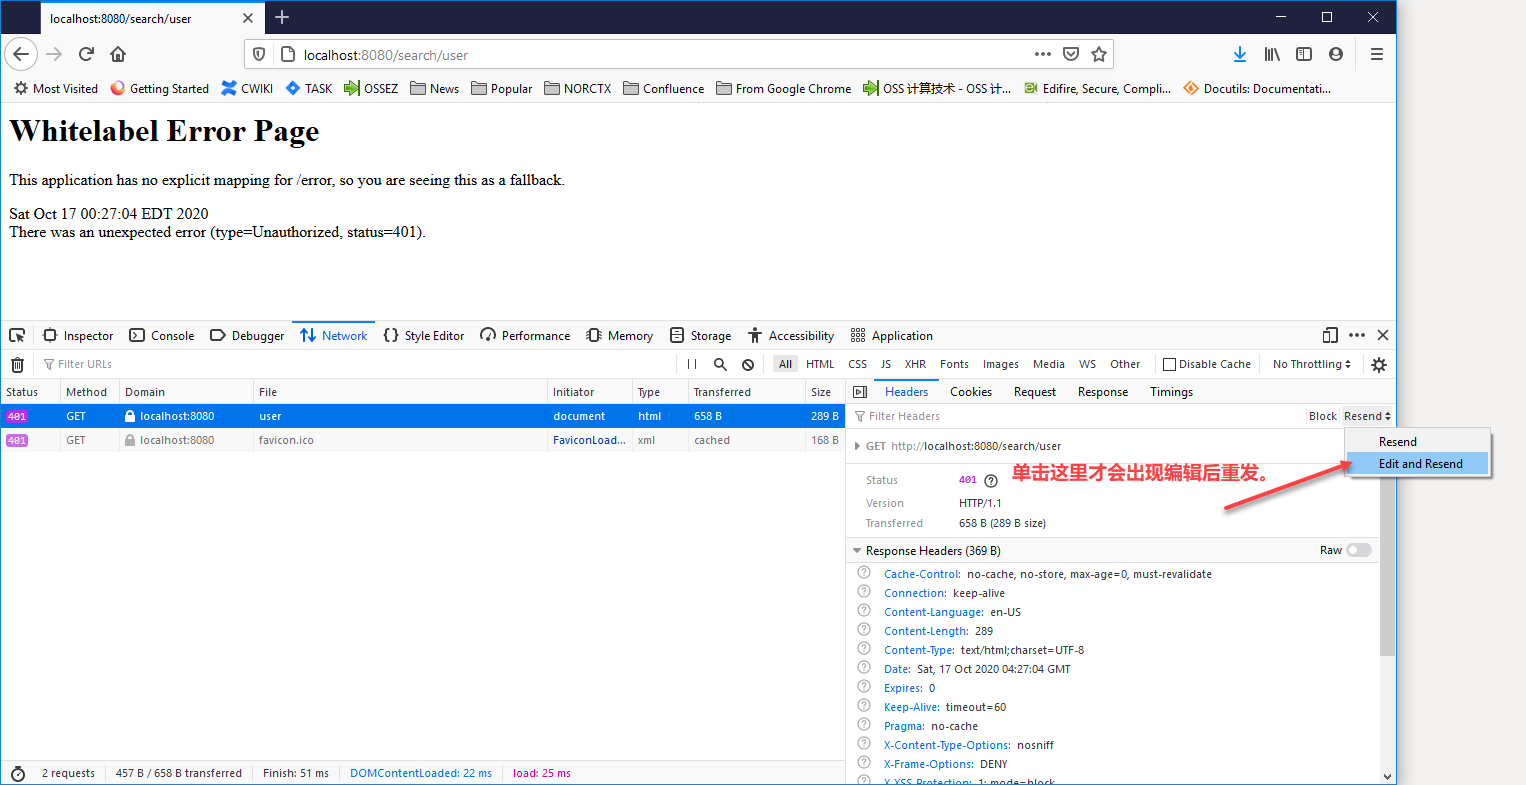Toggle responsive design mode
The width and height of the screenshot is (1526, 785).
point(1330,335)
